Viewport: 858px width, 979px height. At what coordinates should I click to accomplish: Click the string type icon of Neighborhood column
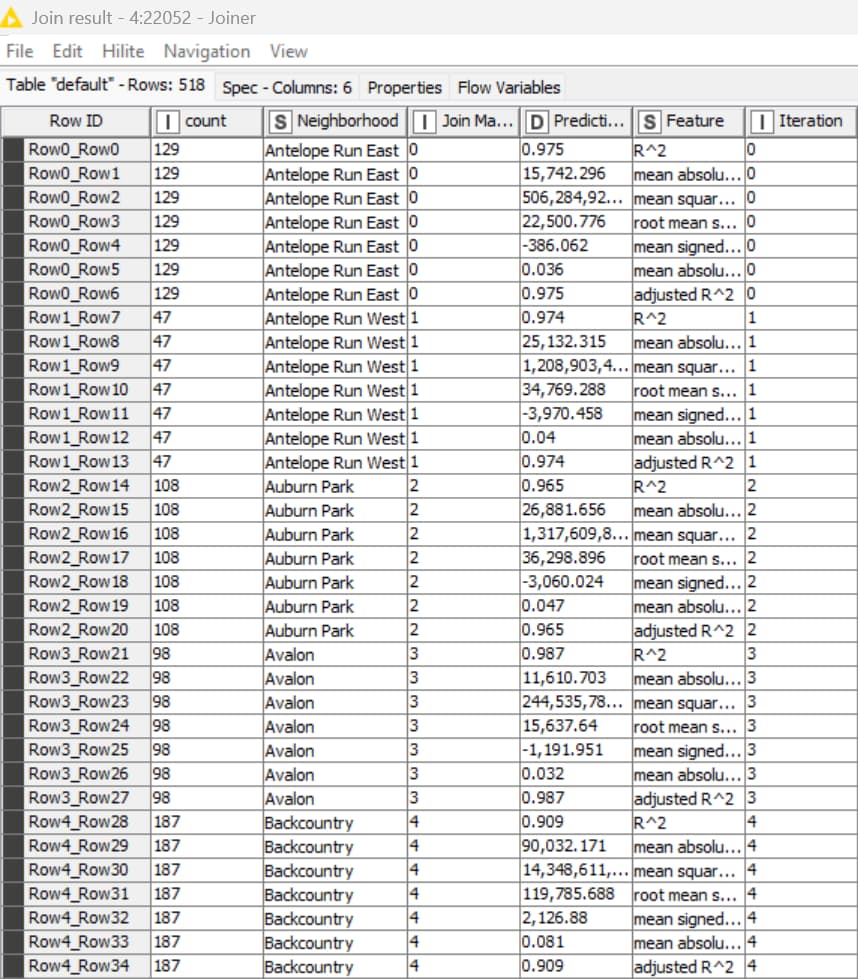[x=280, y=122]
